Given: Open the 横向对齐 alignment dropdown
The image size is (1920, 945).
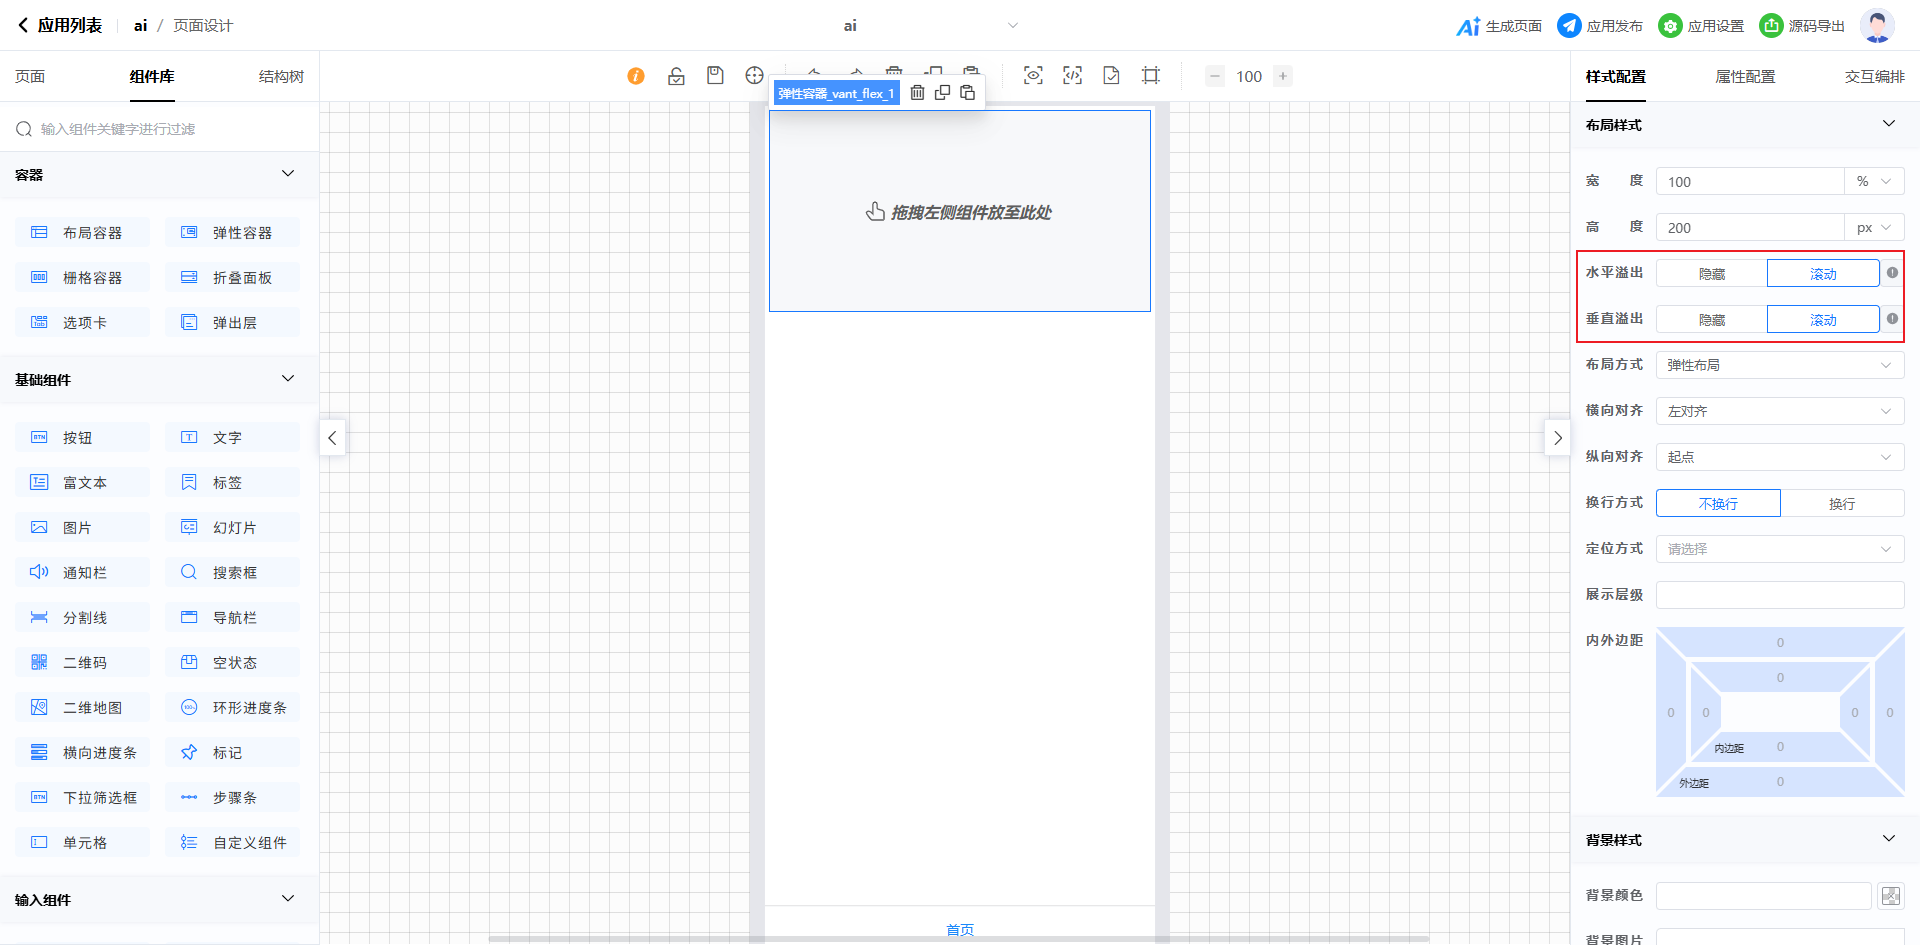Looking at the screenshot, I should (x=1779, y=412).
